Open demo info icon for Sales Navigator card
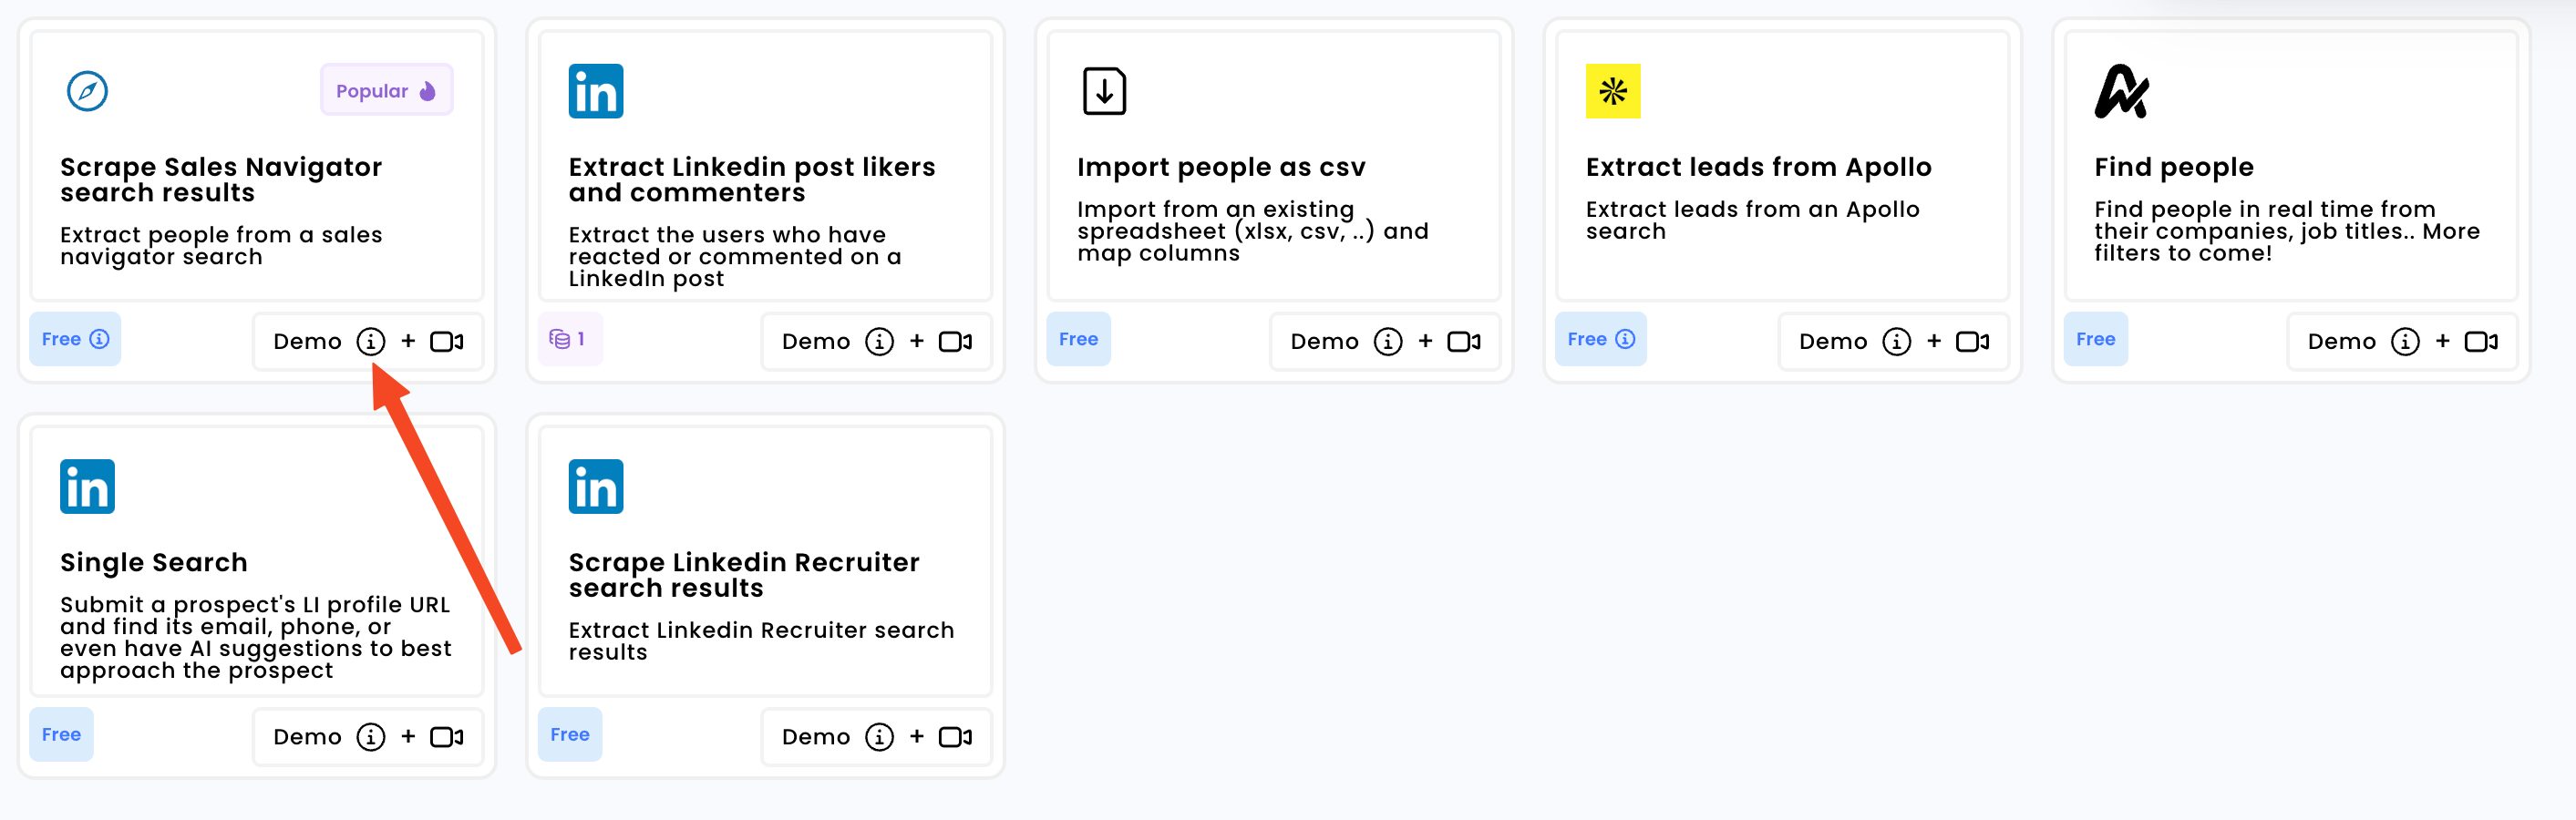This screenshot has height=820, width=2576. coord(371,342)
